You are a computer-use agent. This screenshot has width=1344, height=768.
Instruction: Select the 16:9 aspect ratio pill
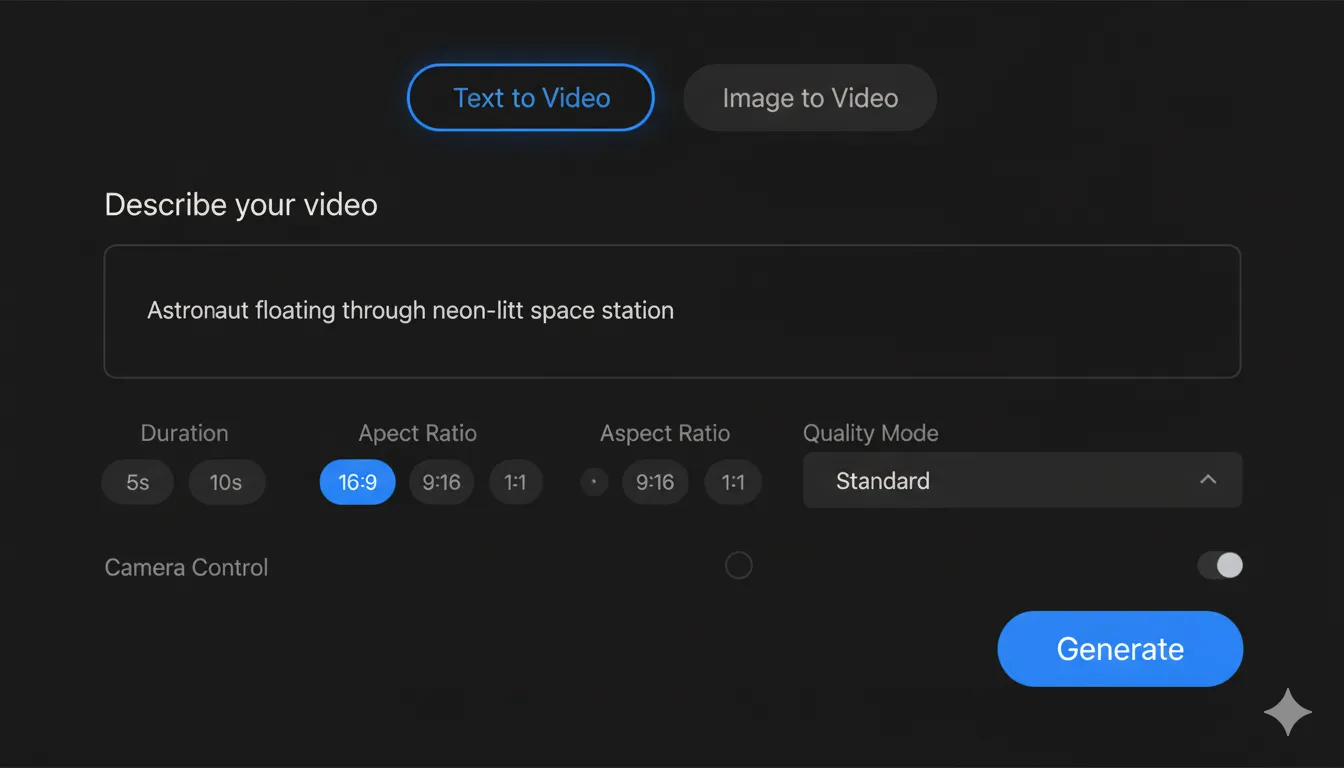[x=357, y=482]
